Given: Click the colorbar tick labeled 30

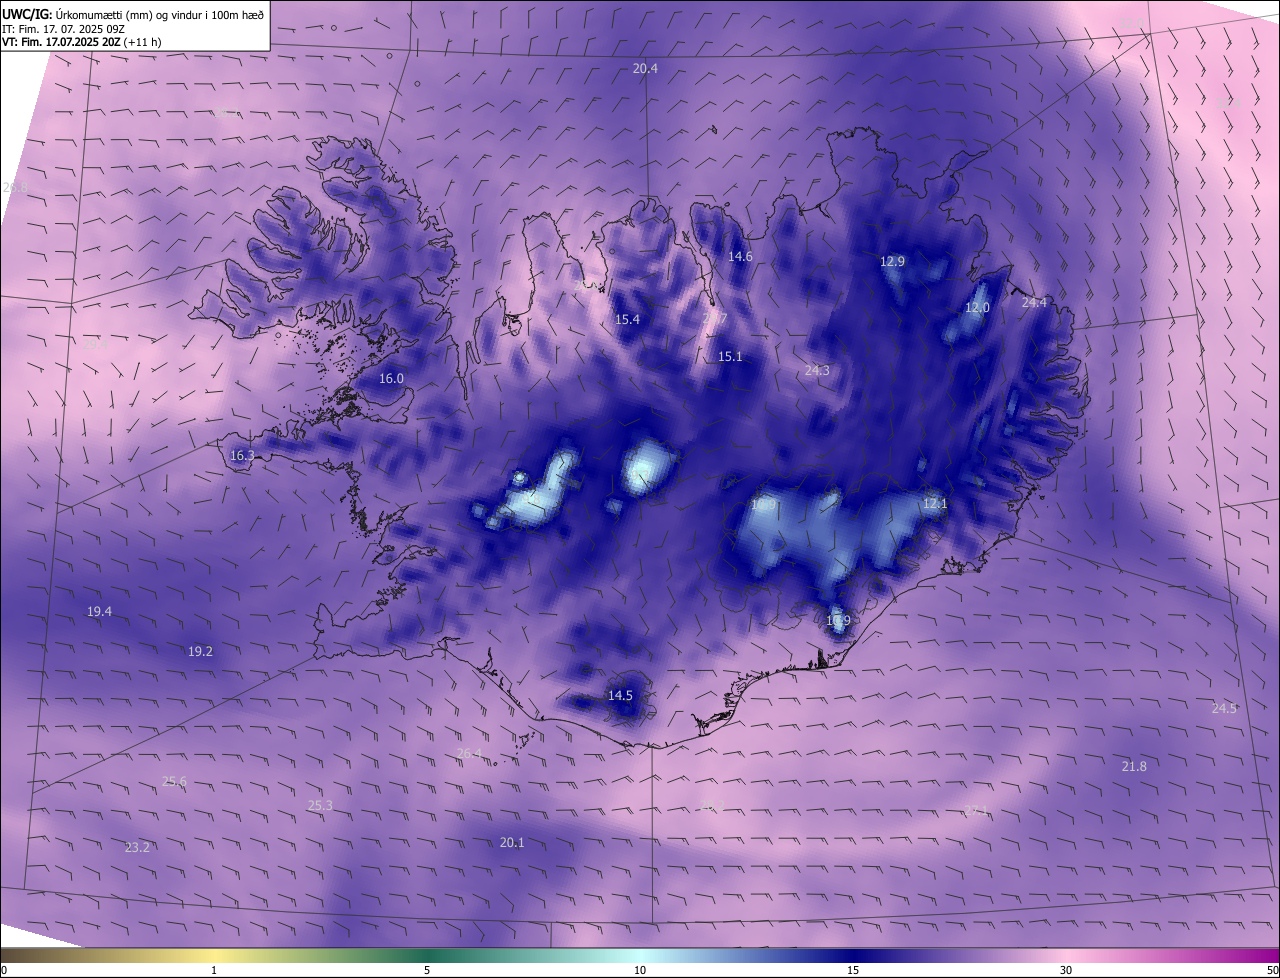Looking at the screenshot, I should pos(1066,970).
